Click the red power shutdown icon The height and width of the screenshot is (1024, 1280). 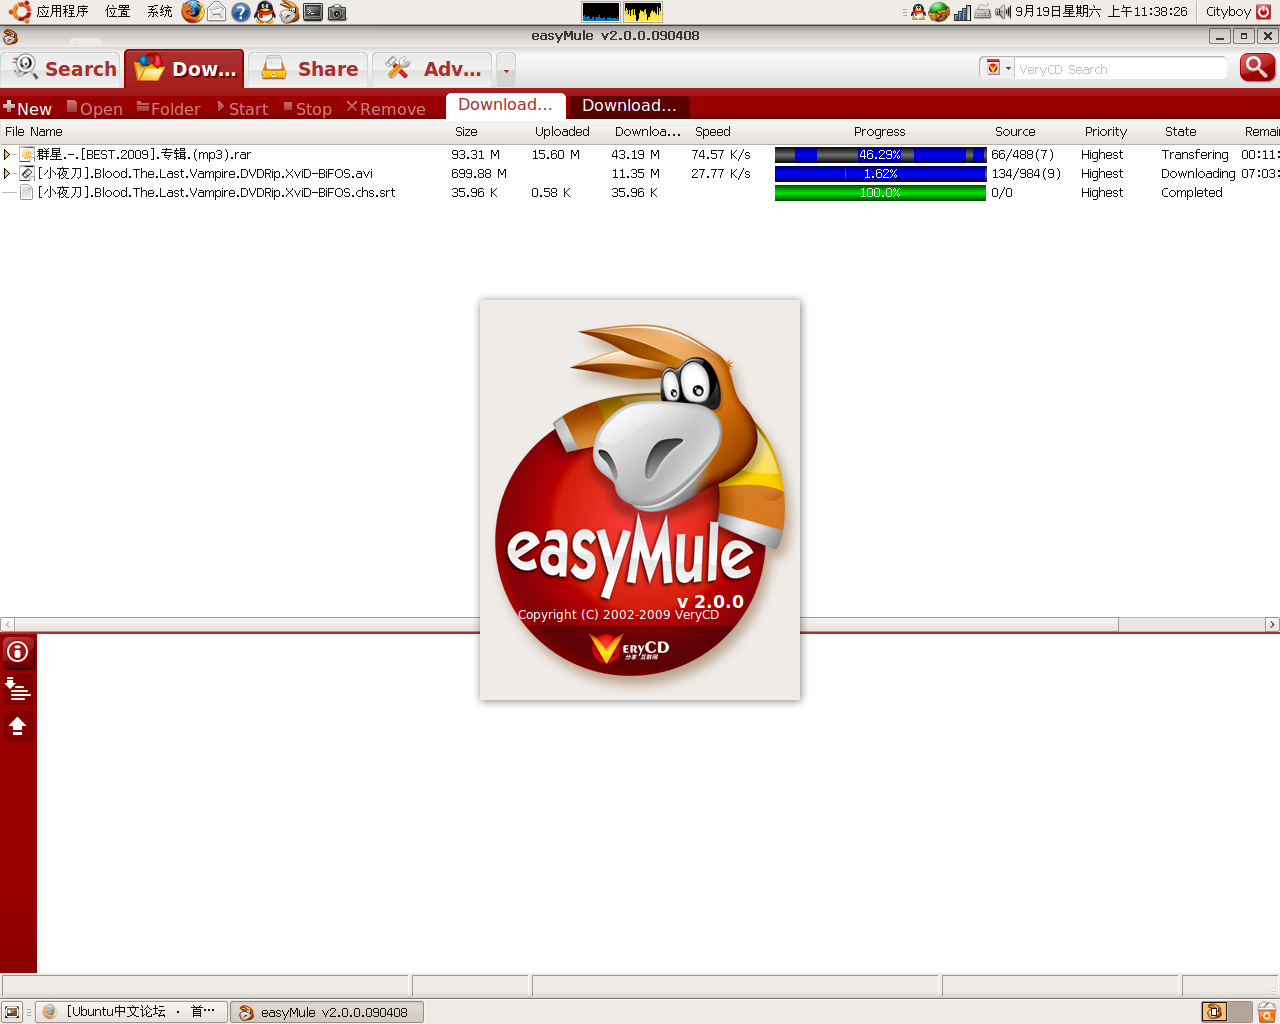1264,12
